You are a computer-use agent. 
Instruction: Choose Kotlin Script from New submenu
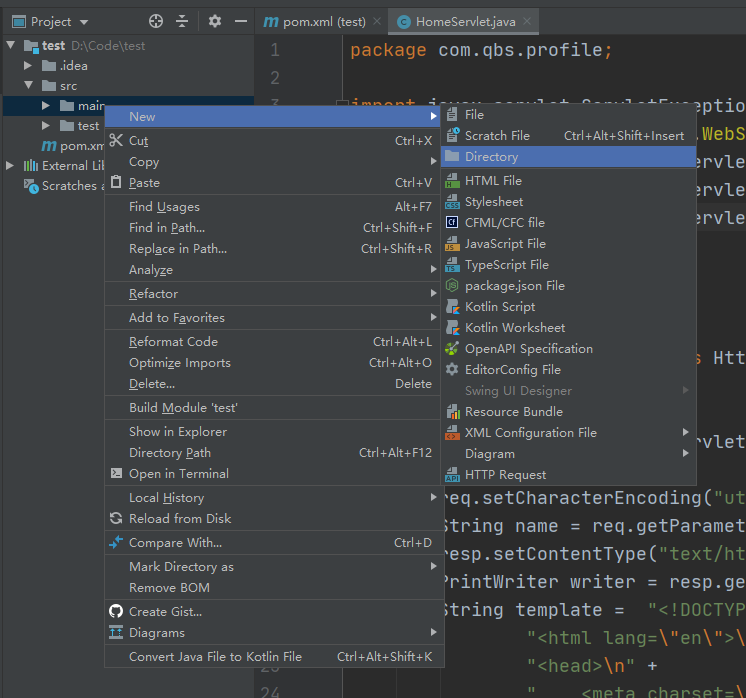point(499,307)
